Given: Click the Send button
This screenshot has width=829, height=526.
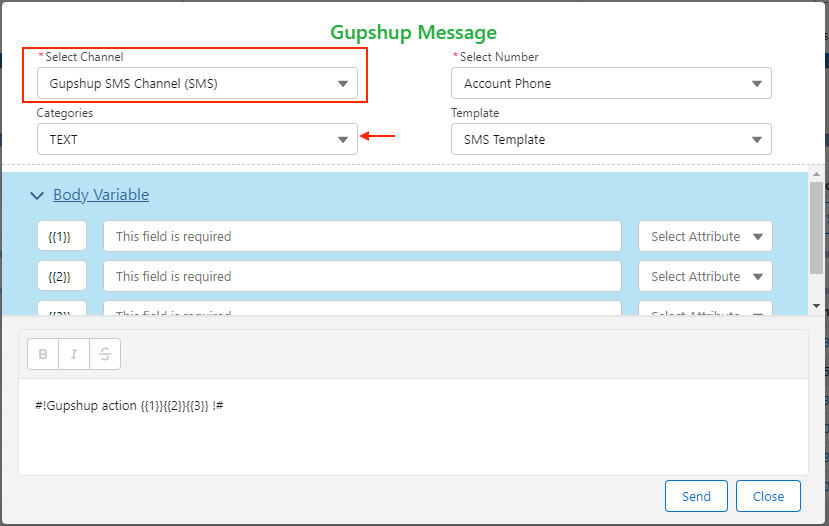Looking at the screenshot, I should tap(696, 496).
